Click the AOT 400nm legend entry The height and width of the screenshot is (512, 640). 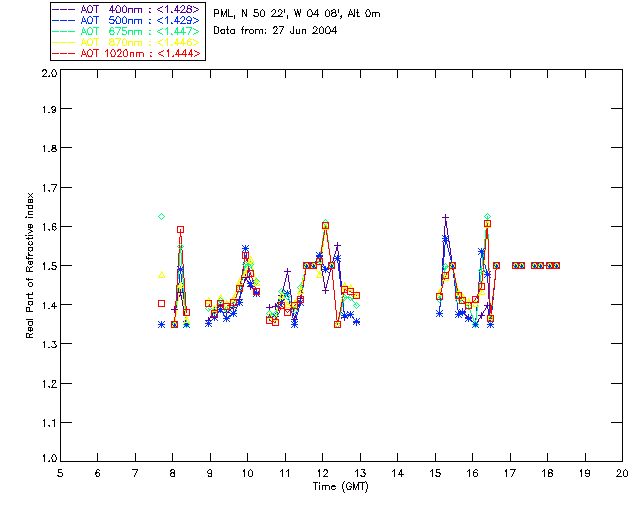(x=127, y=9)
